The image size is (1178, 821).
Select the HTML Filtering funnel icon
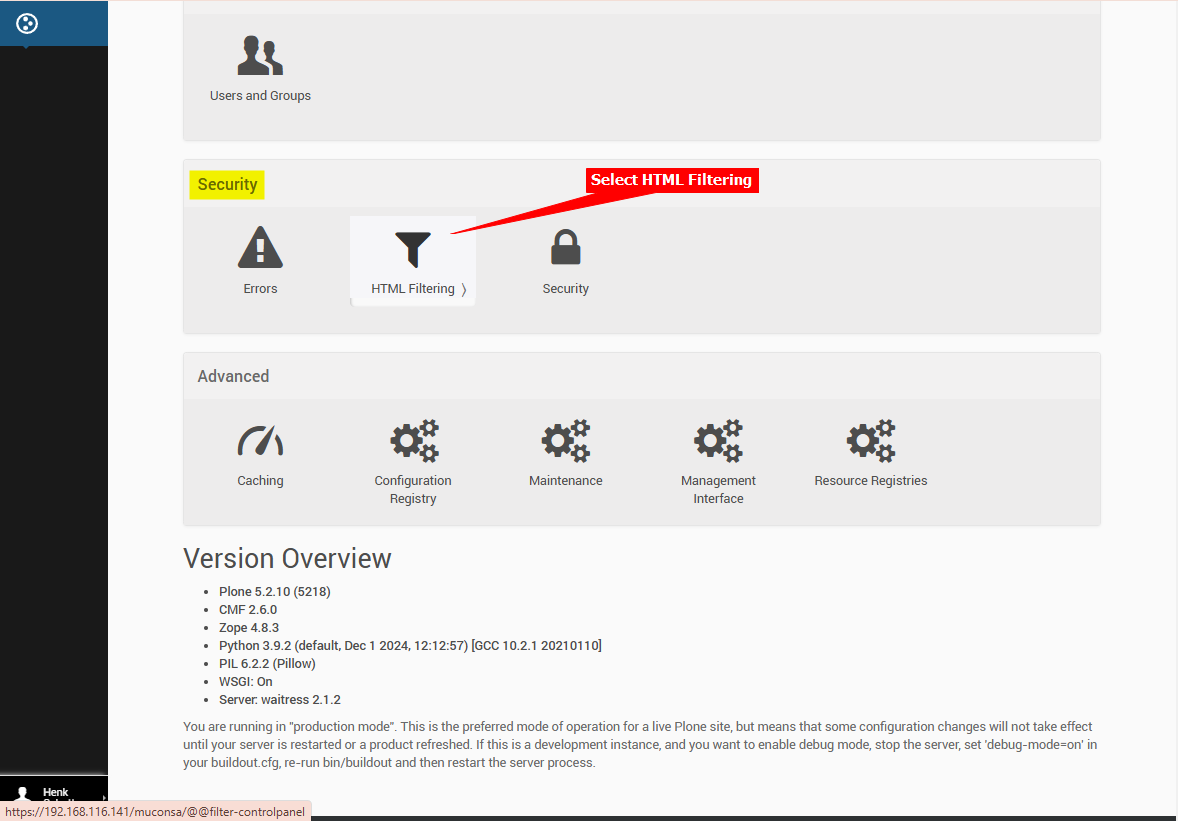412,249
